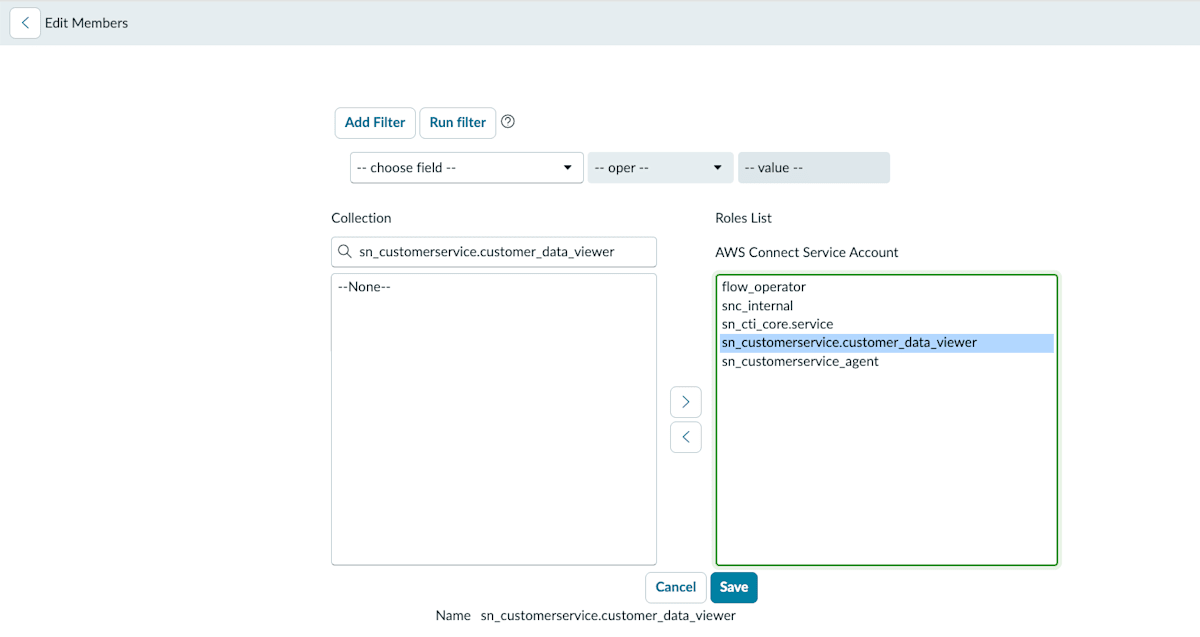The image size is (1200, 637).
Task: Click the Save button
Action: coord(734,587)
